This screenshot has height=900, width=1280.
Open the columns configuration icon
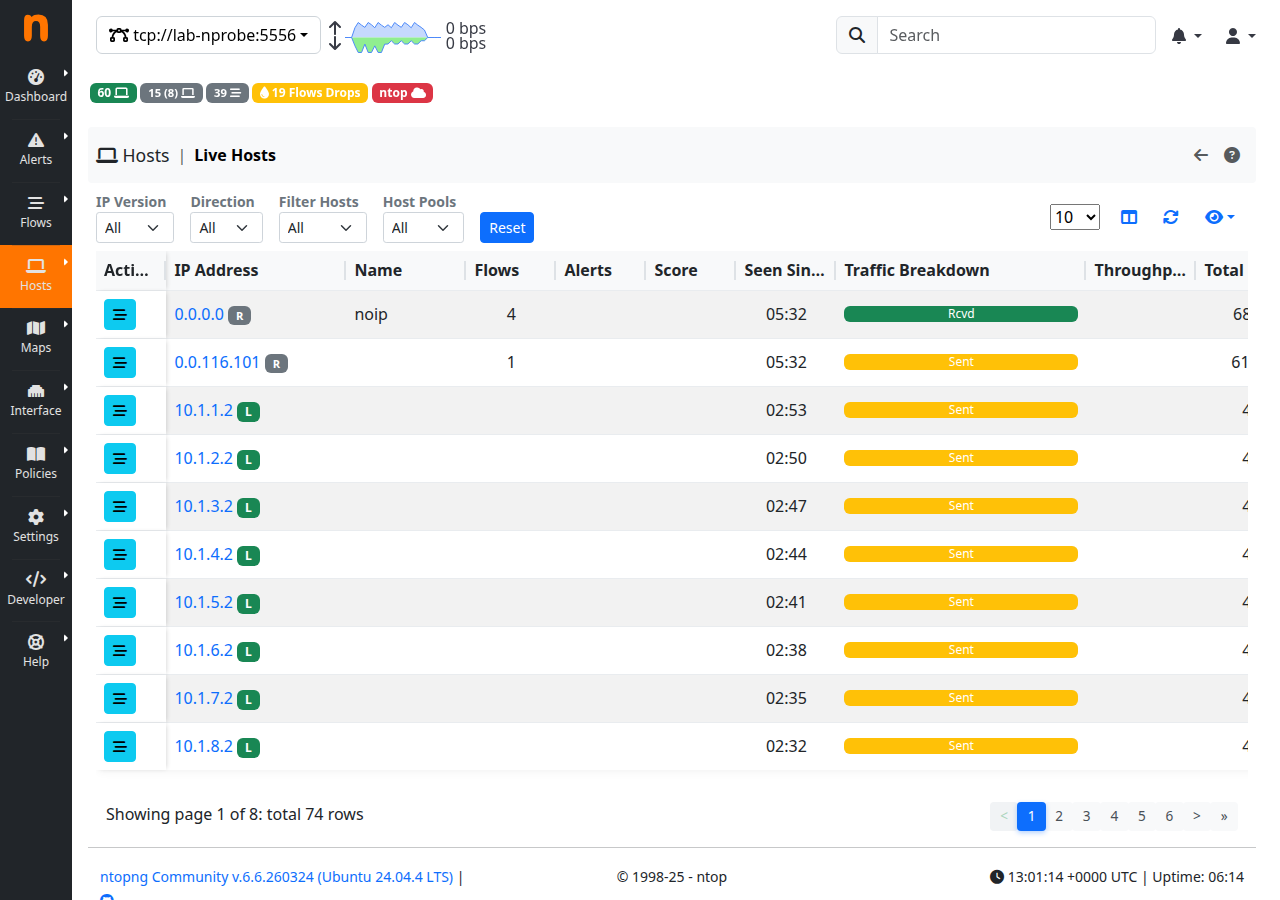[x=1128, y=216]
